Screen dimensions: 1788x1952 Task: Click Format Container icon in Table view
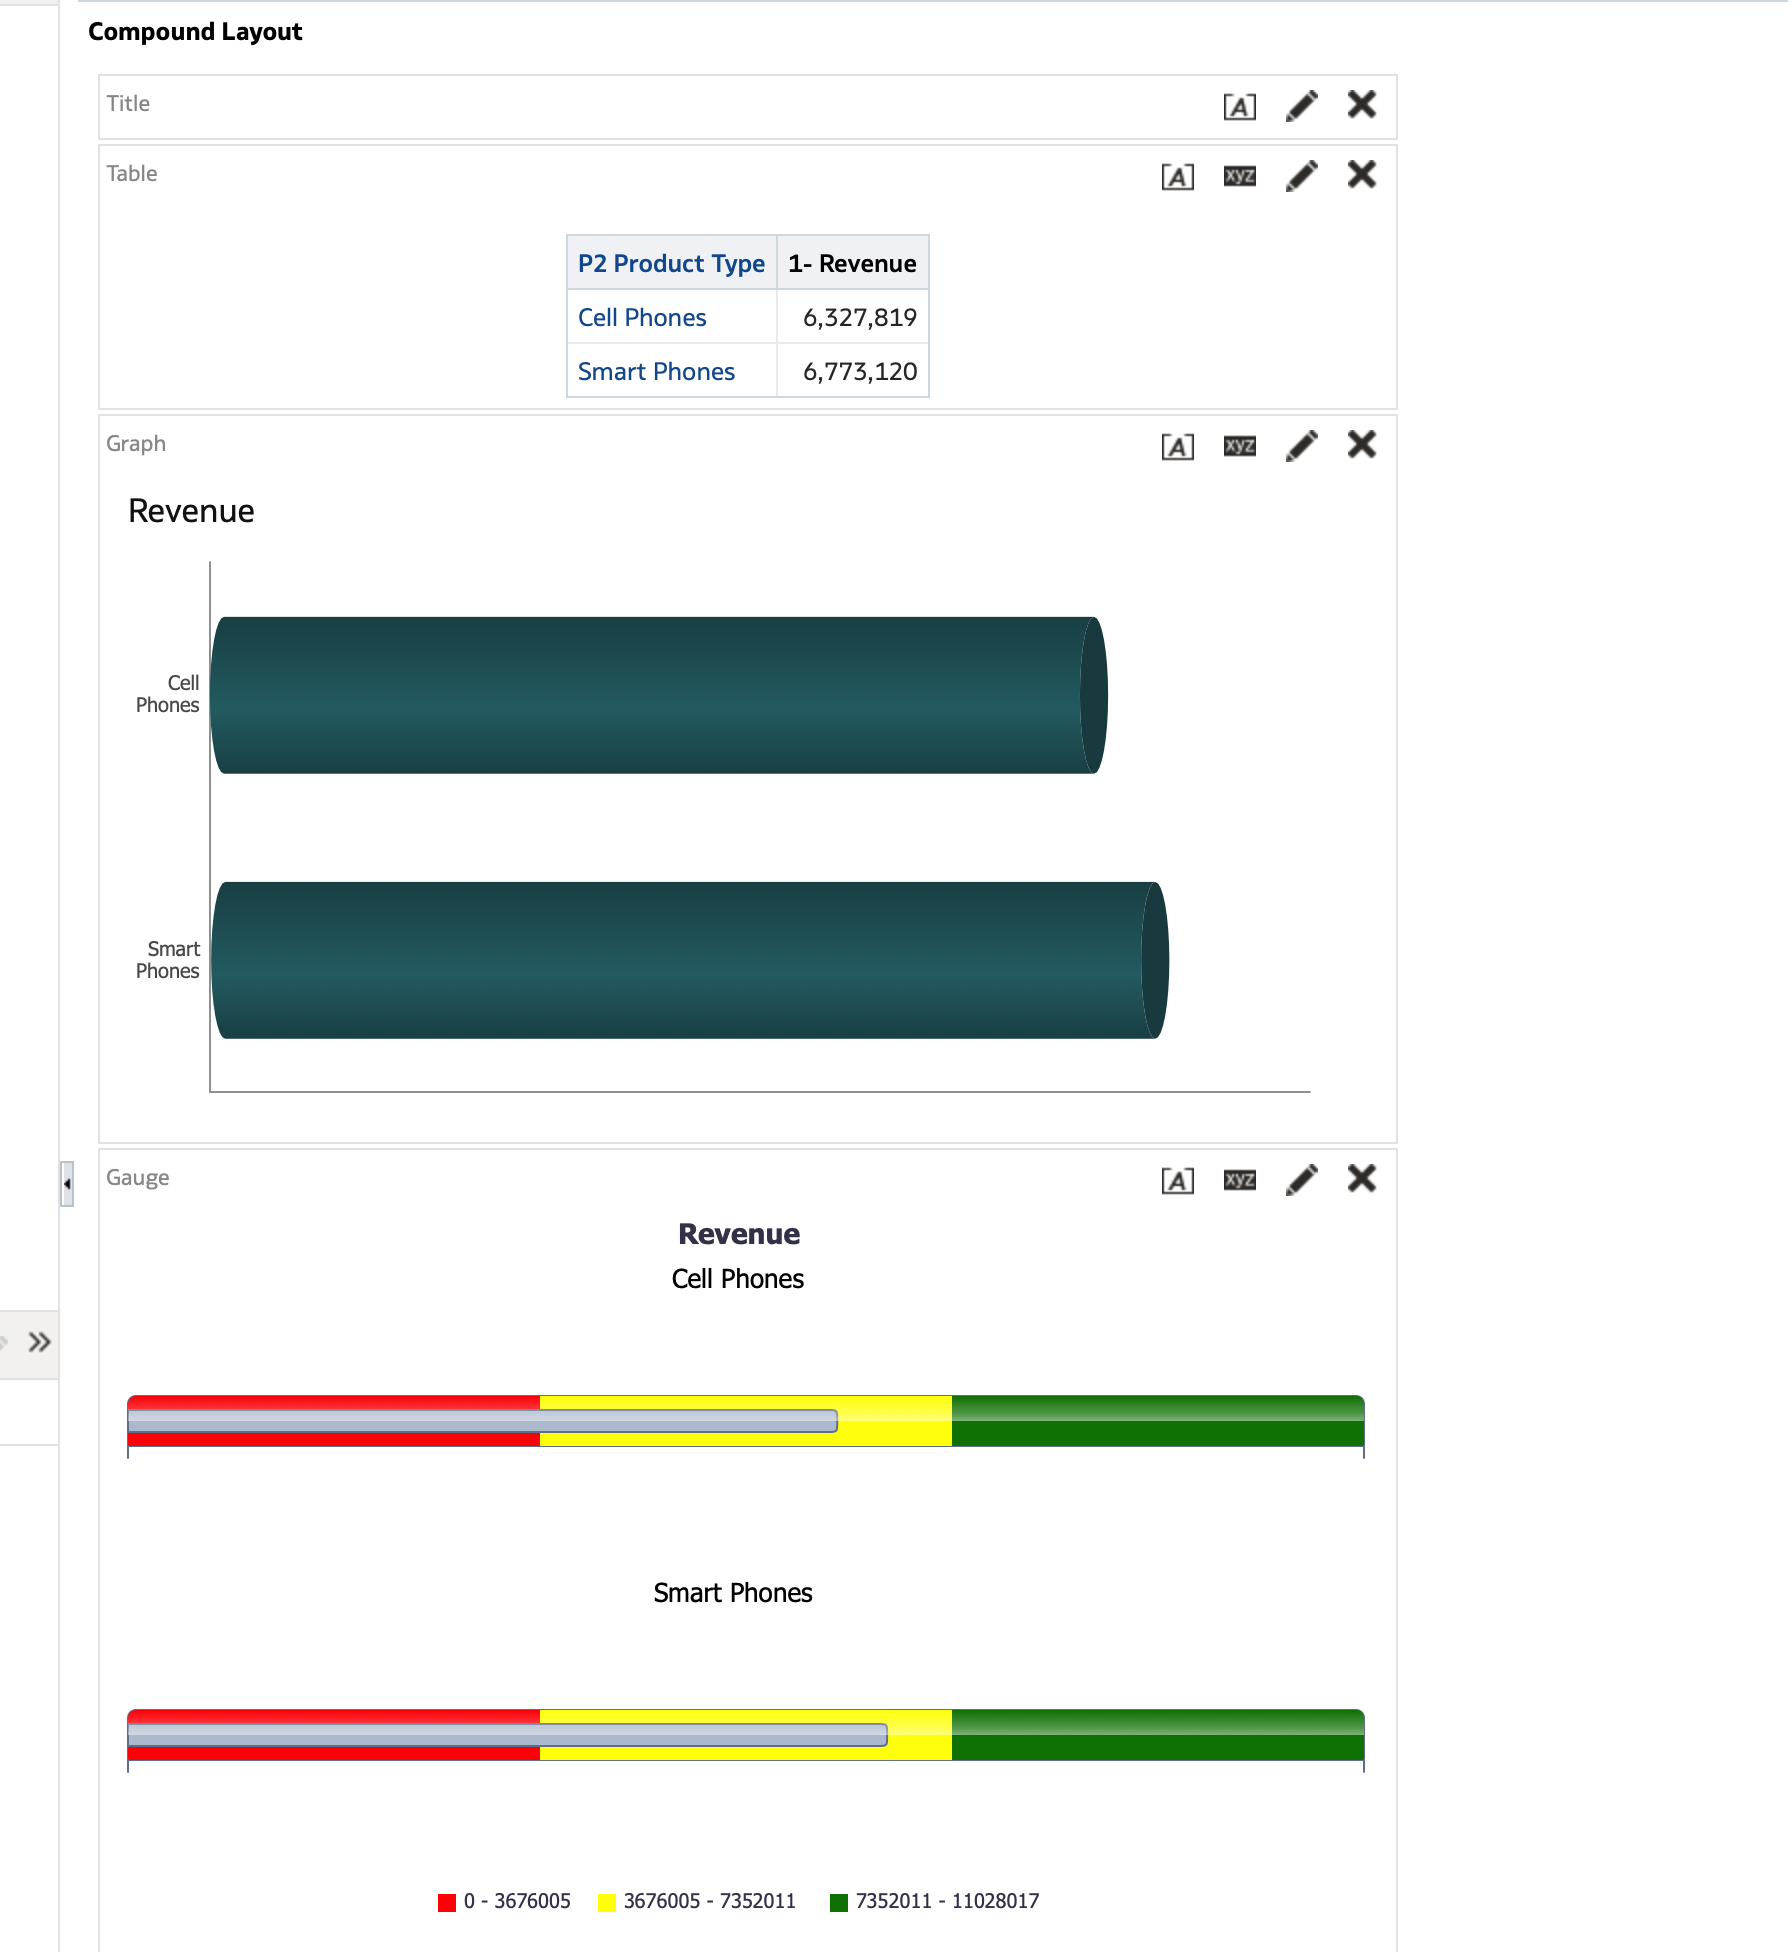[x=1177, y=177]
